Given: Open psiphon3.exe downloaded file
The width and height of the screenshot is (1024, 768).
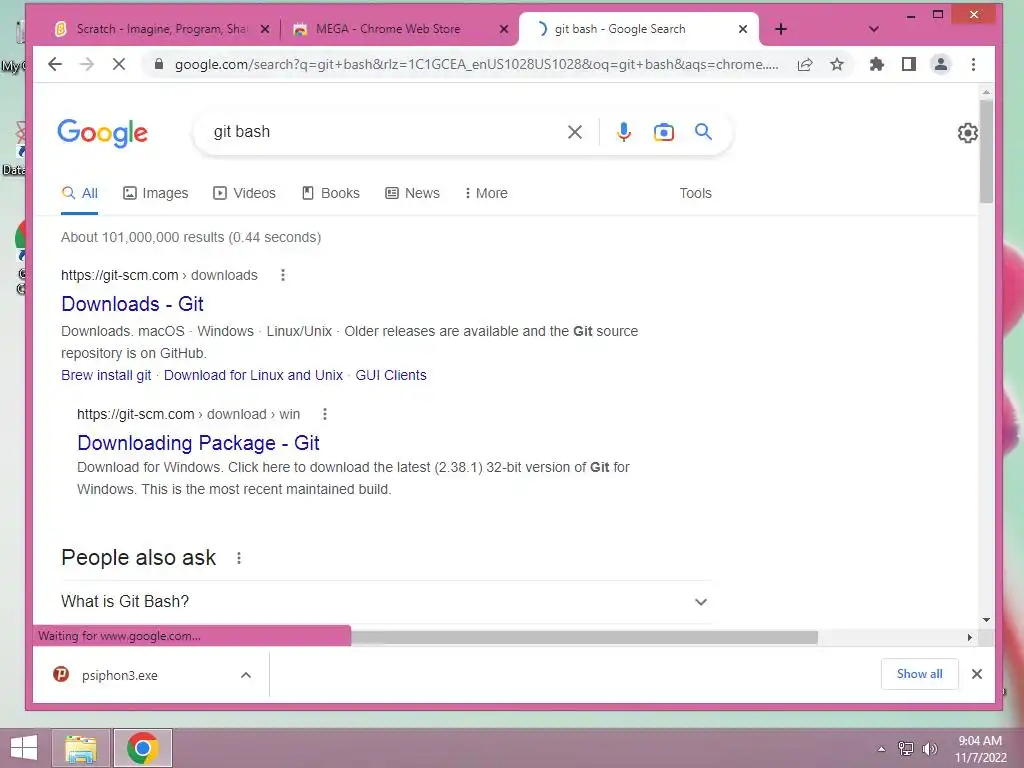Looking at the screenshot, I should pyautogui.click(x=120, y=675).
